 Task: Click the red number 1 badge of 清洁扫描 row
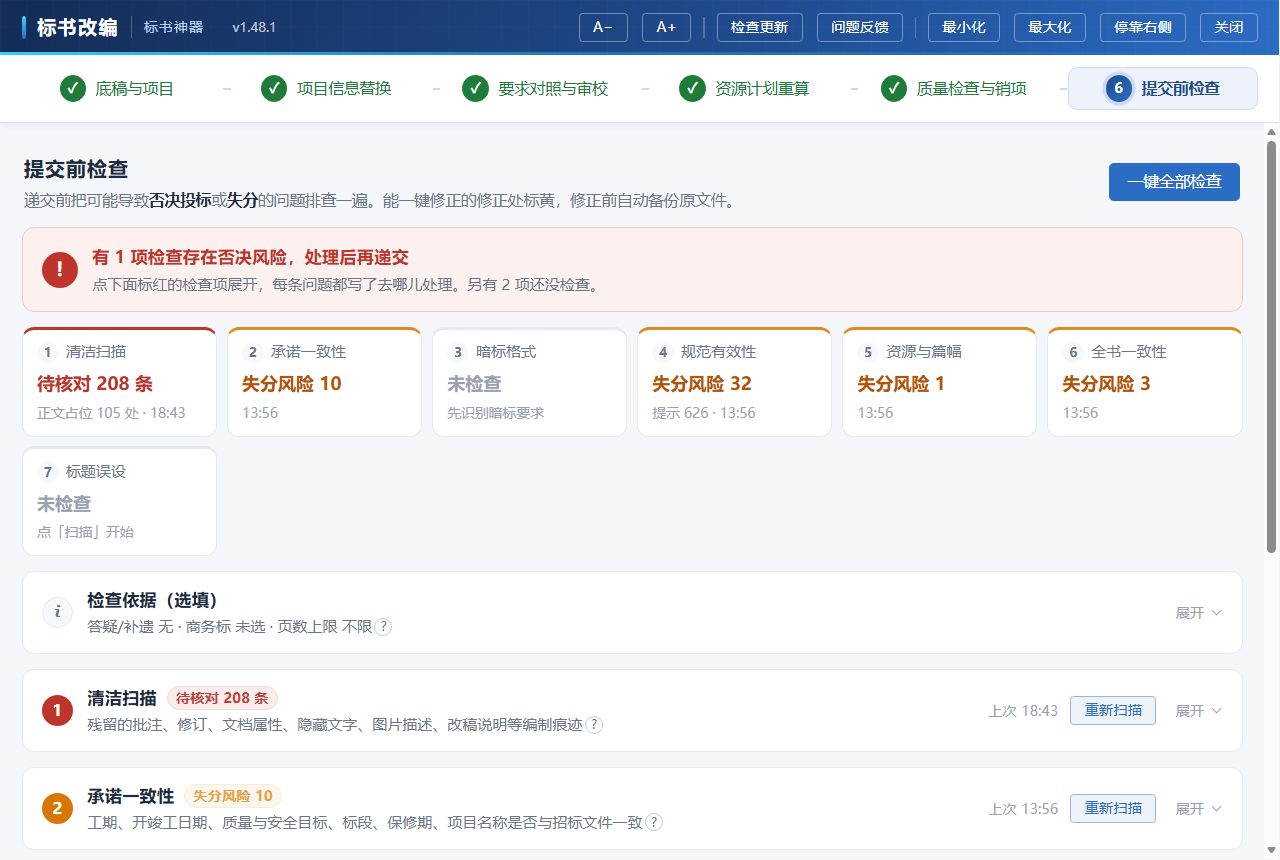point(57,710)
